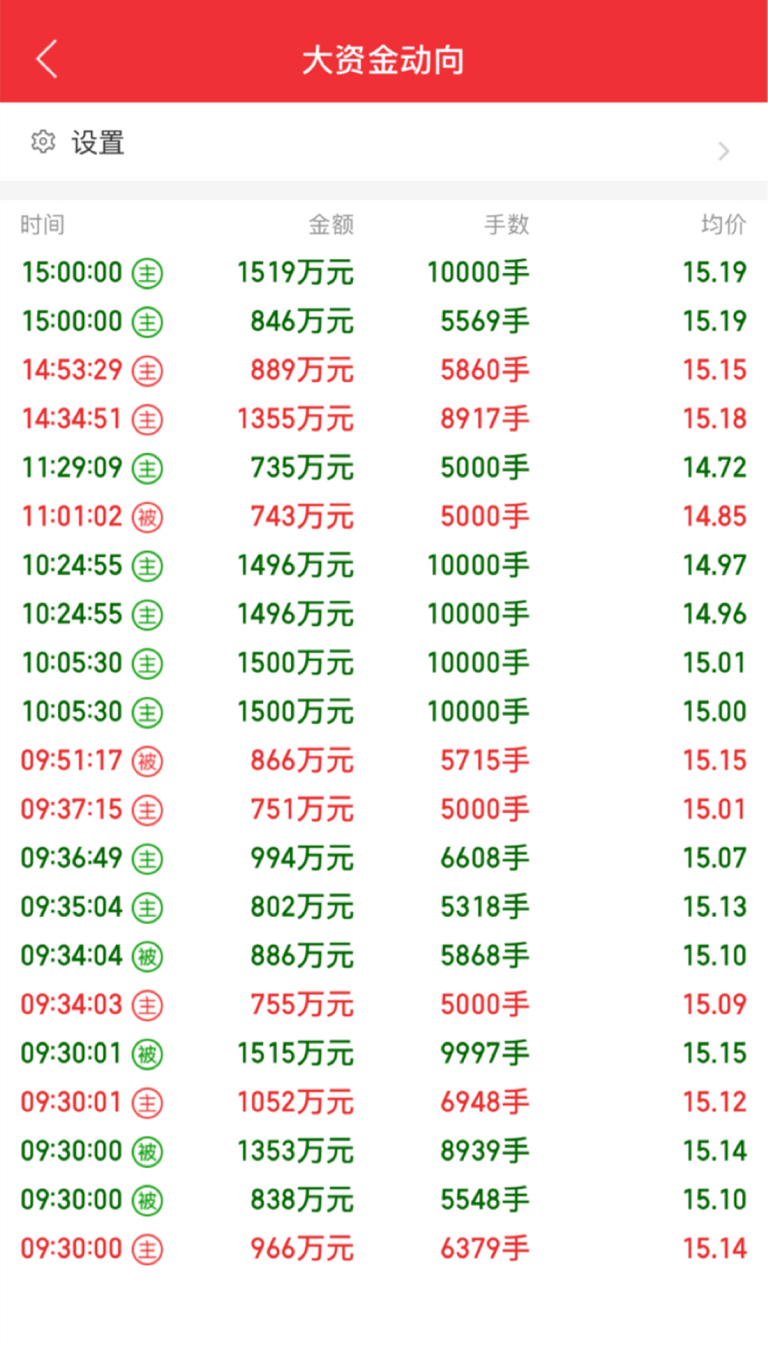
Task: Select the 14:34:51 trade time
Action: click(72, 419)
